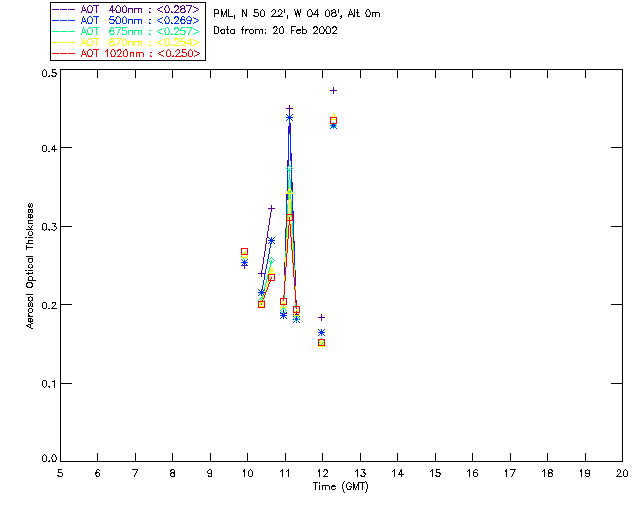Click the x-axis label 7
Image resolution: width=640 pixels, height=512 pixels.
tap(135, 473)
